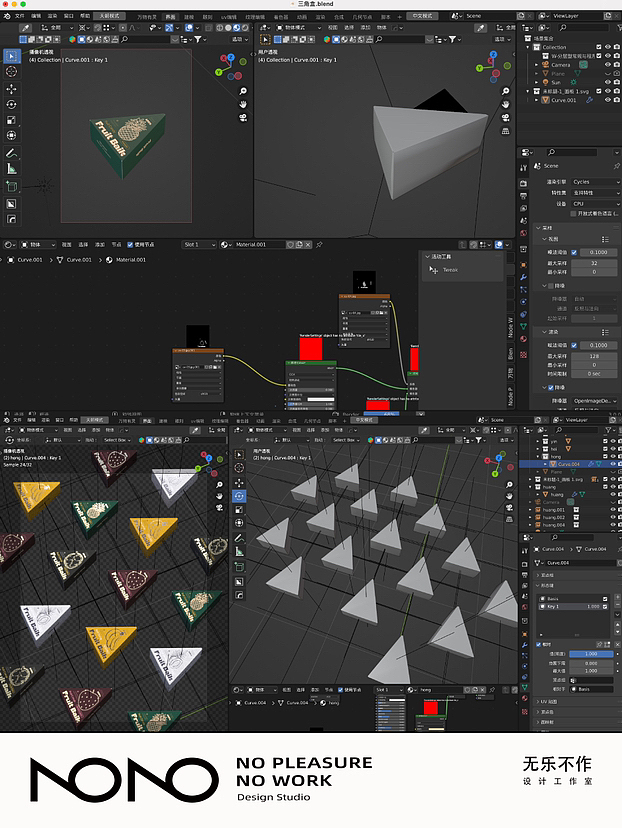The image size is (622, 828).
Task: Click the pan hand icon in top-right viewport
Action: click(505, 104)
